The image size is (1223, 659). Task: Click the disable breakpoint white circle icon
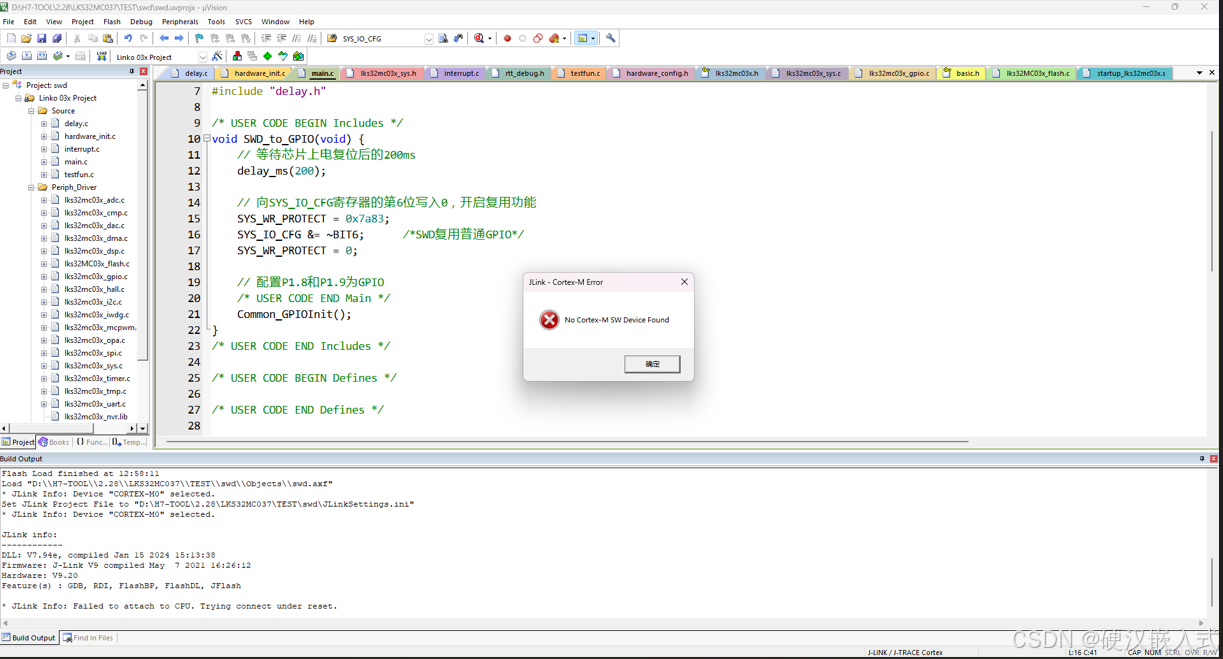coord(522,39)
